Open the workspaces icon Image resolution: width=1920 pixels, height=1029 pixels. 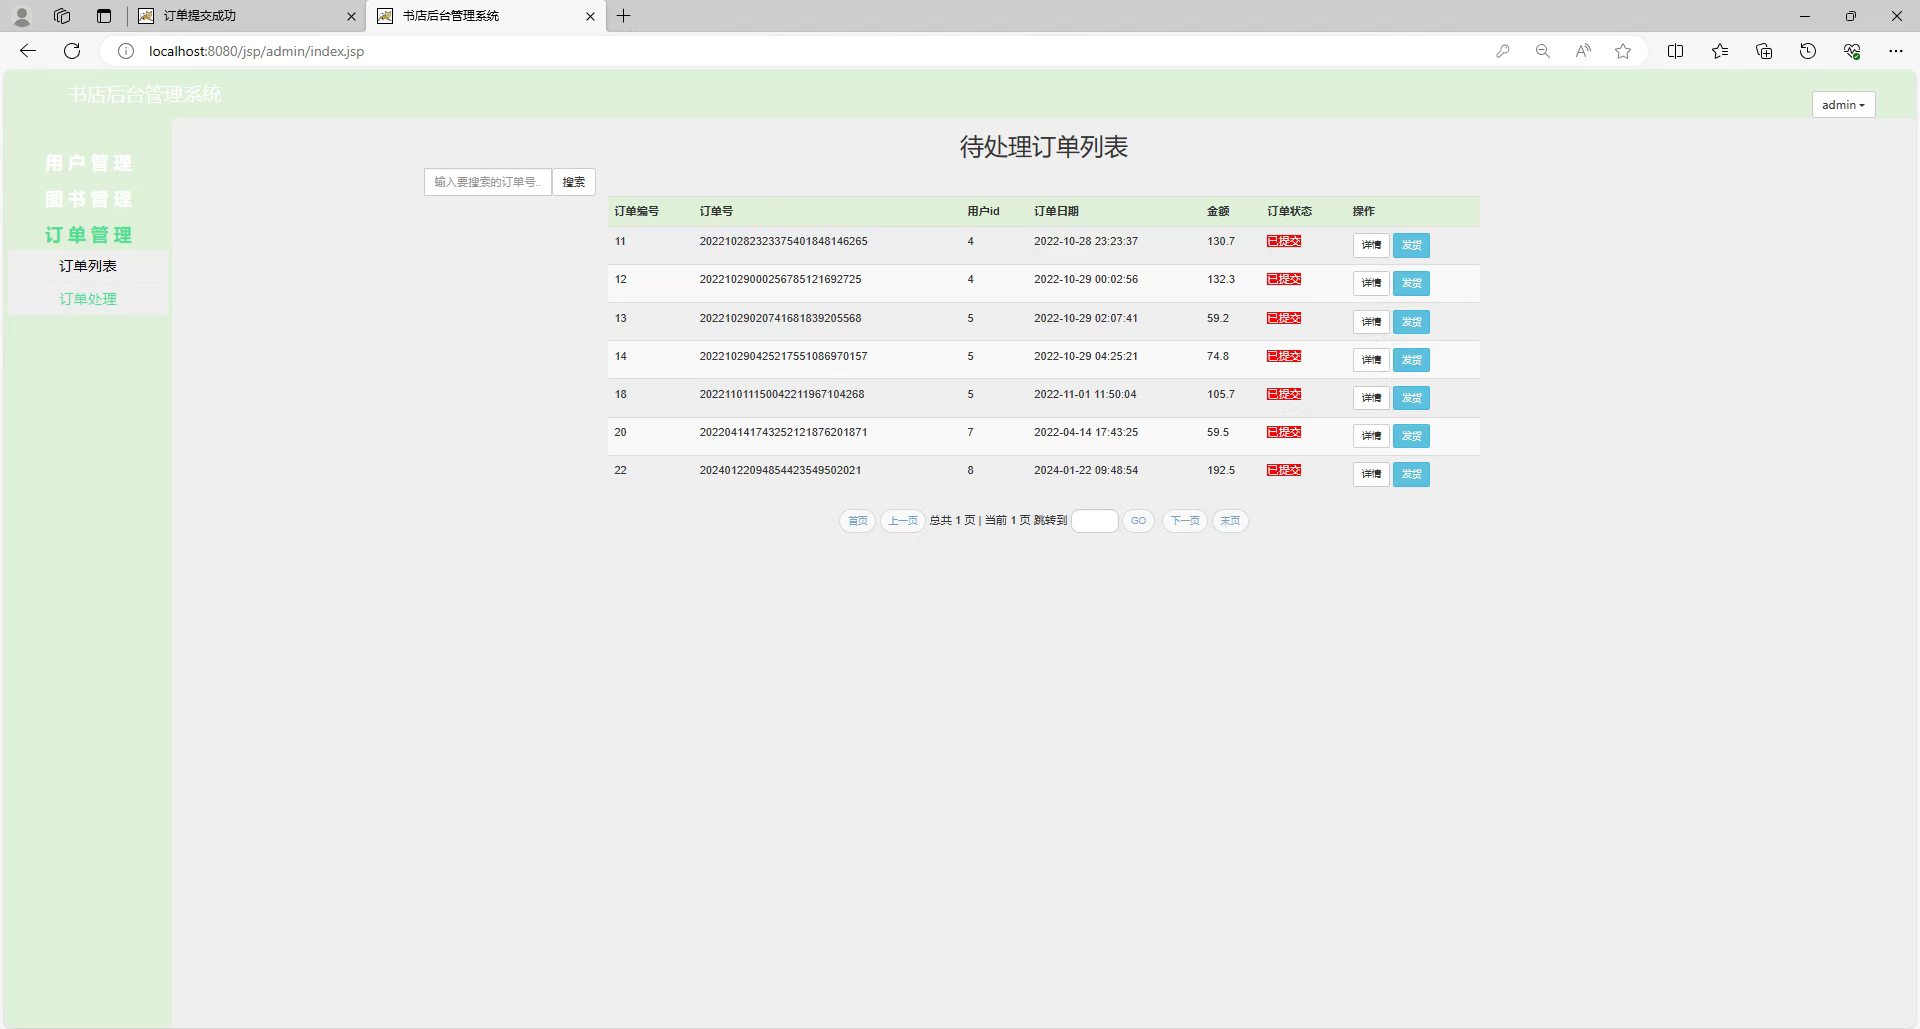(x=62, y=16)
